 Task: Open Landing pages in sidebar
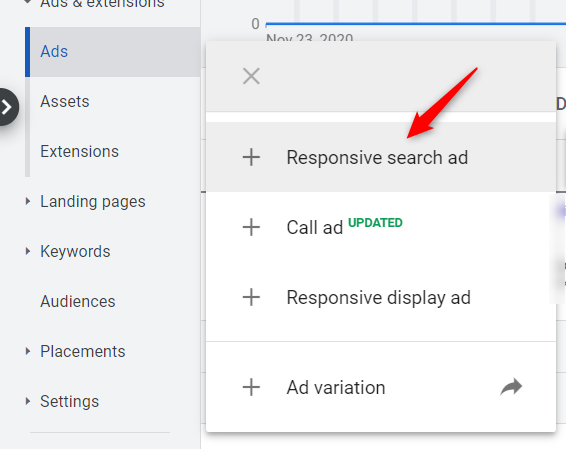[x=93, y=202]
